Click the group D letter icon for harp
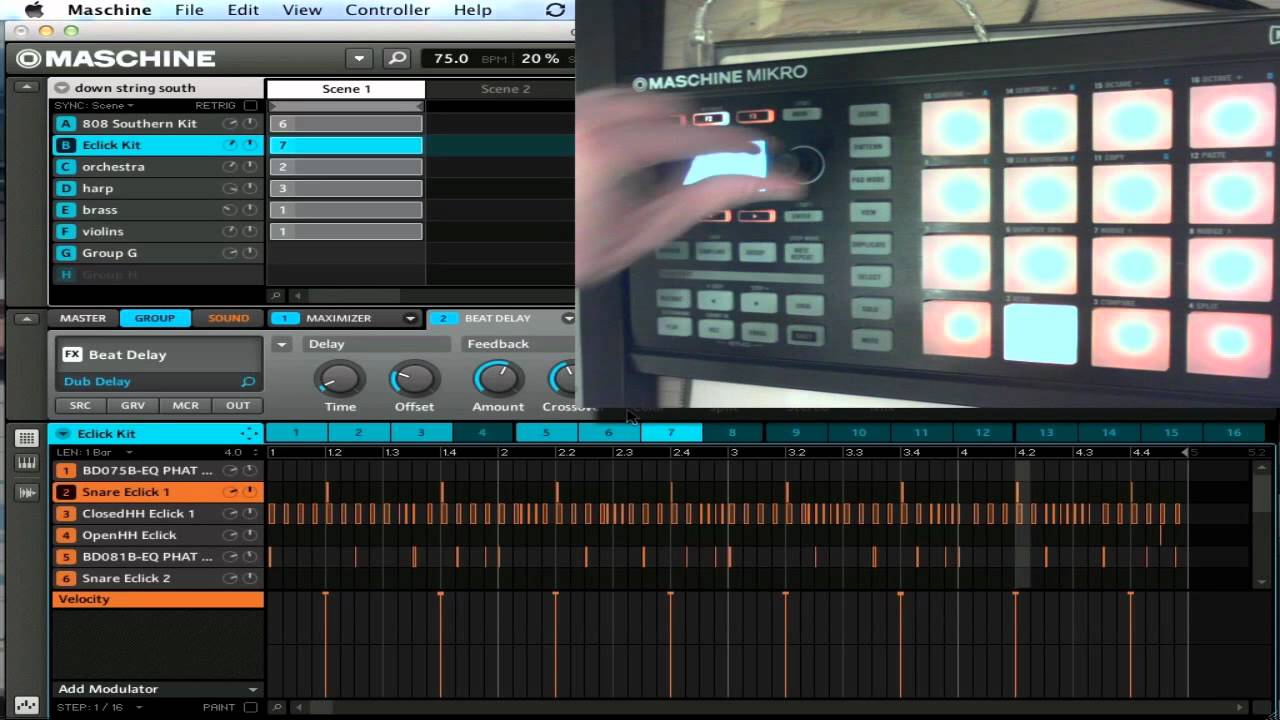1280x720 pixels. (x=66, y=188)
